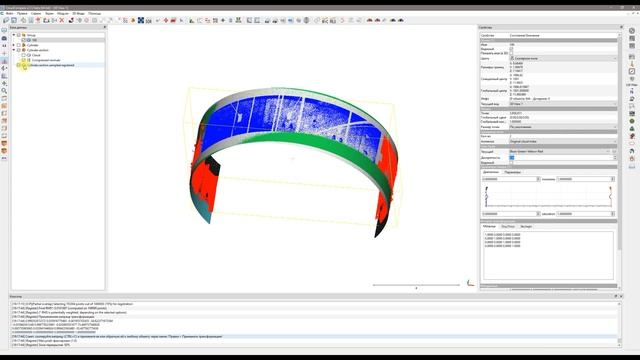Click the check-mark box icon in right toolbar
Image resolution: width=640 pixels, height=360 pixels.
pos(632,71)
